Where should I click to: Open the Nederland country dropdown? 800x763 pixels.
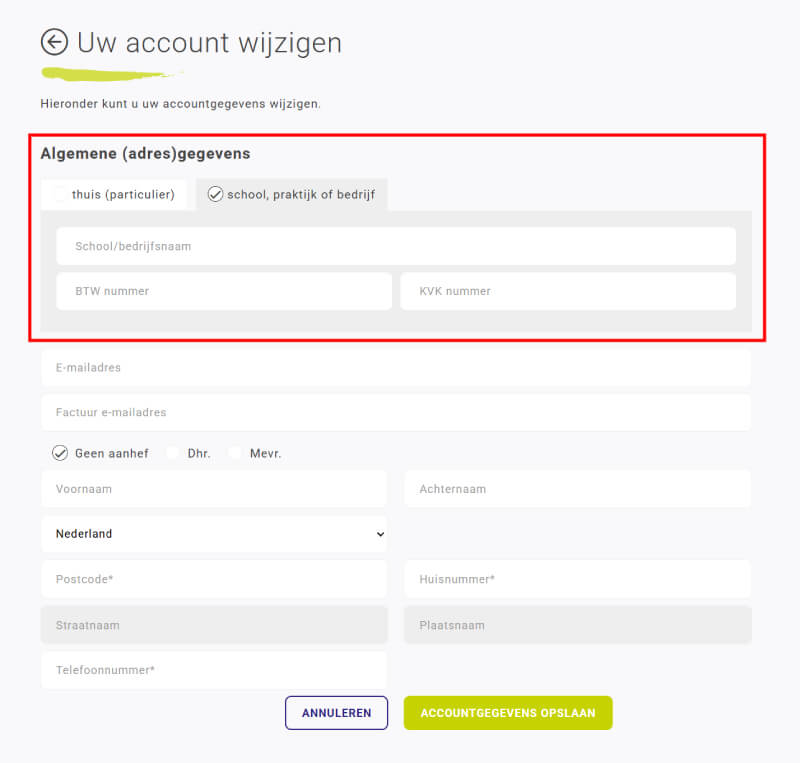coord(214,534)
